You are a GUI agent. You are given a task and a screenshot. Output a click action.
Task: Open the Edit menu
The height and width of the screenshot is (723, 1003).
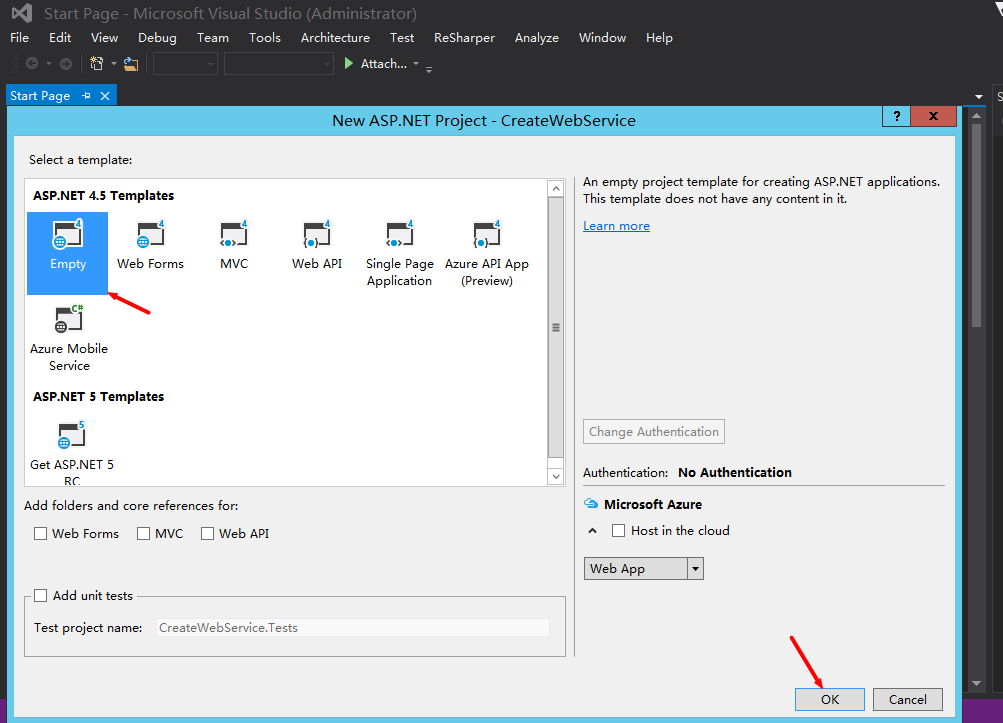click(60, 38)
